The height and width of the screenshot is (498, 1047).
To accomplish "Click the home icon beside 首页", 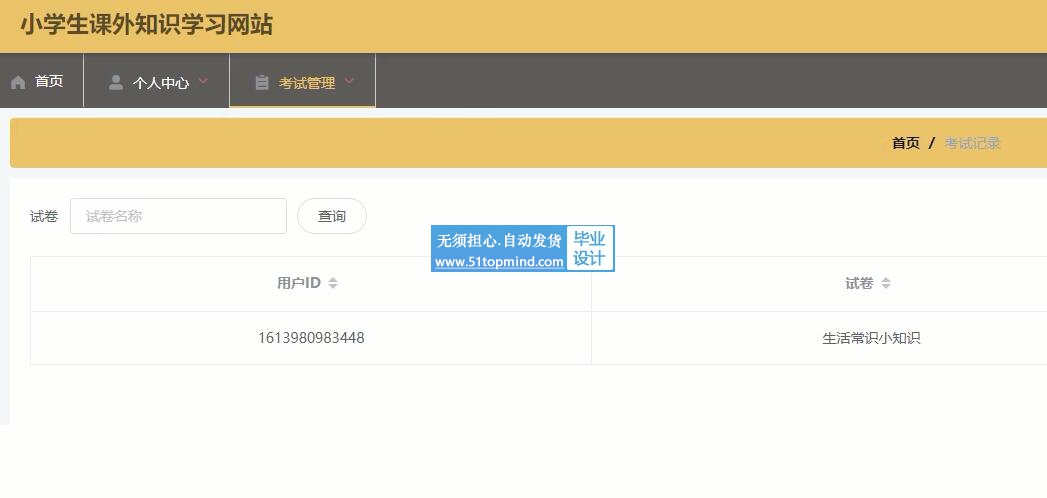I will tap(18, 82).
